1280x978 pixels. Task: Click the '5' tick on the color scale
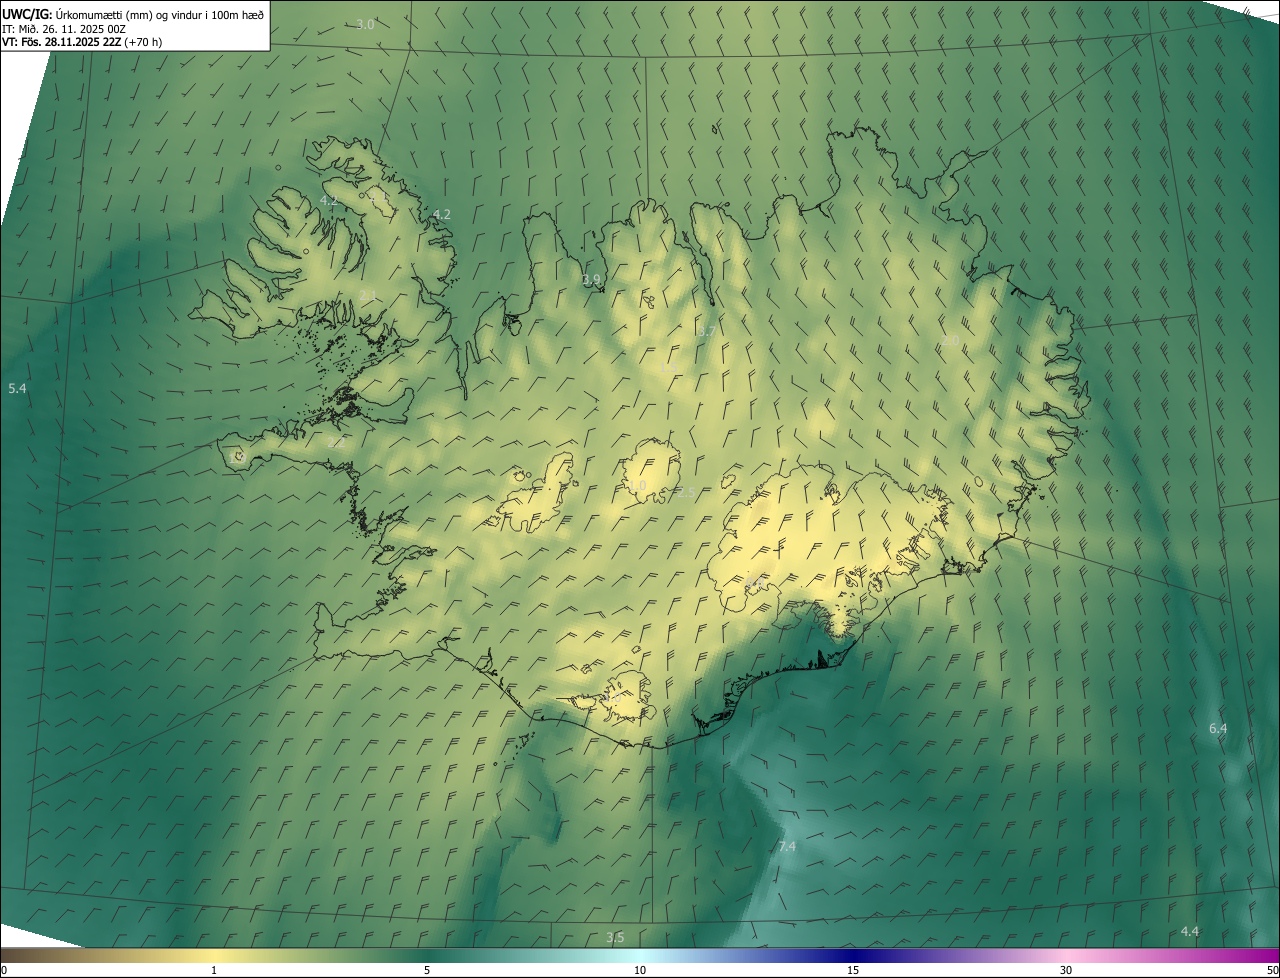coord(427,971)
